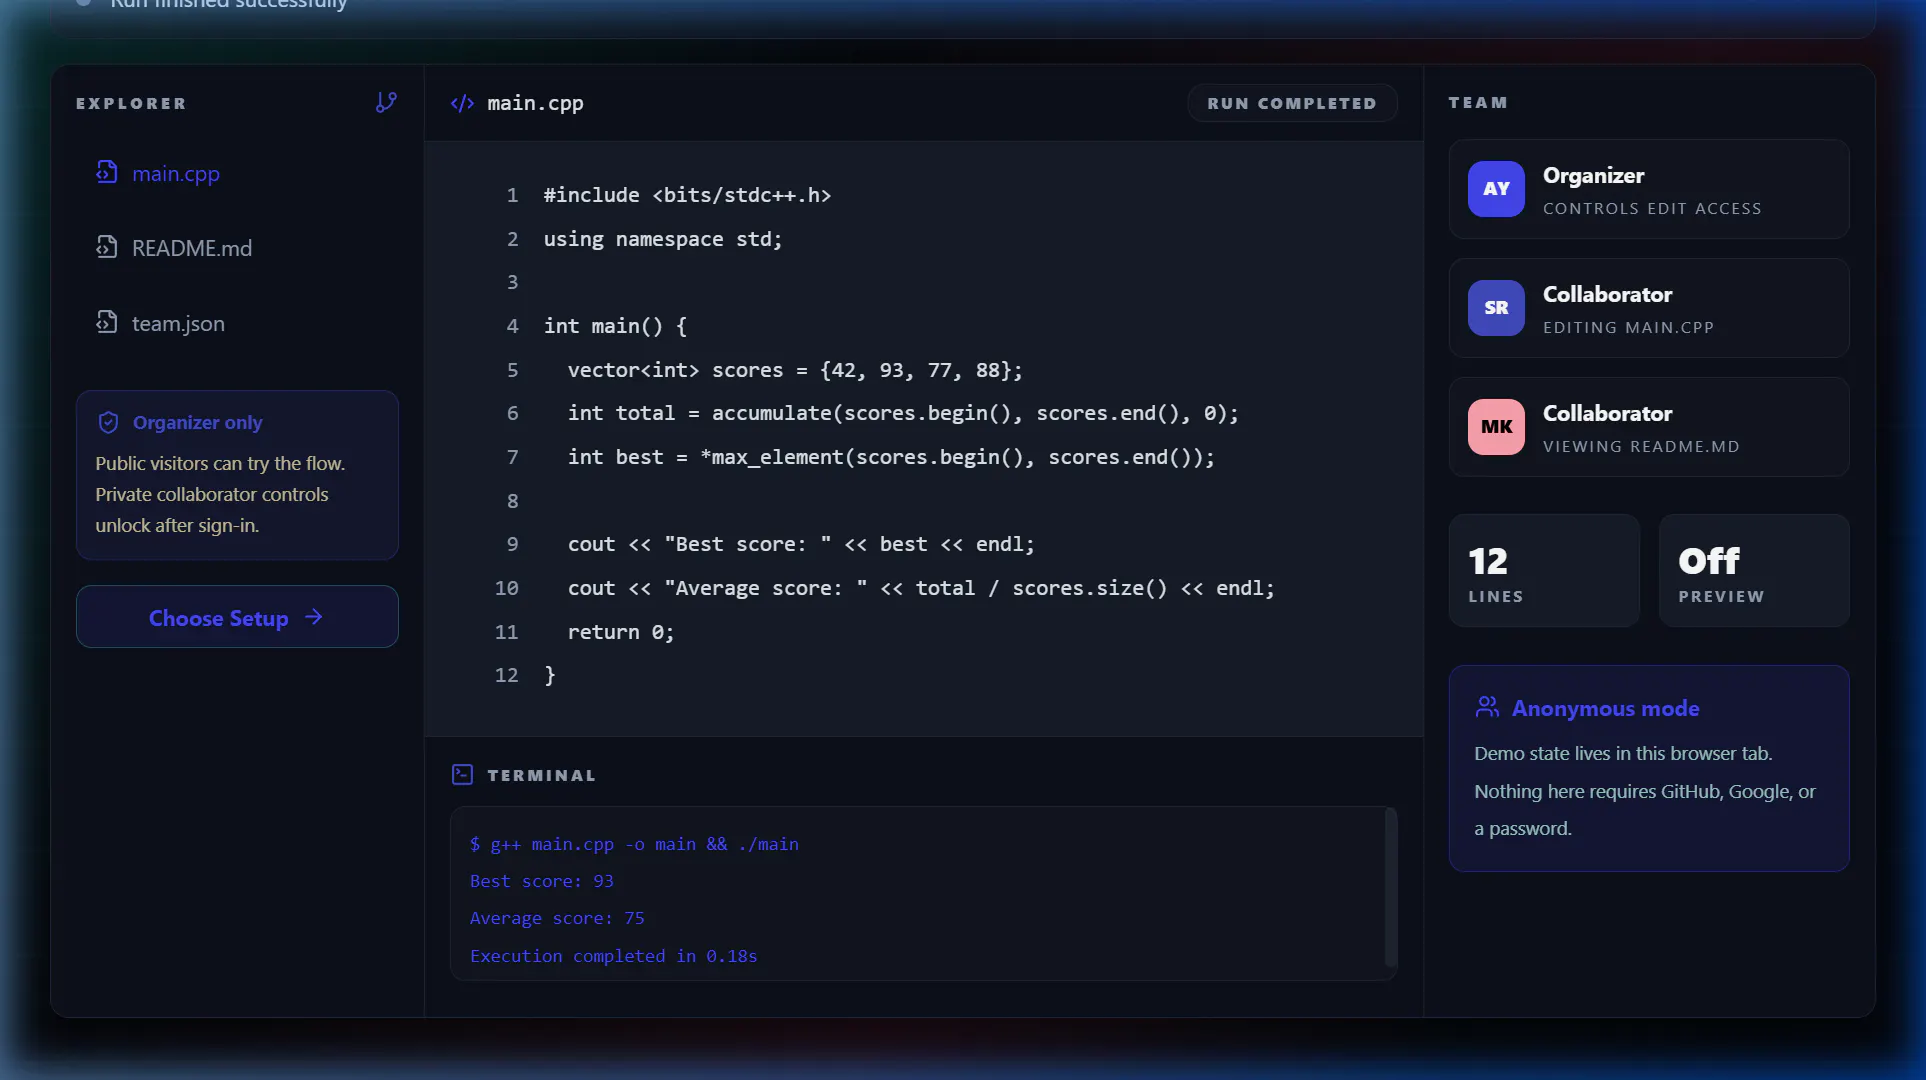Viewport: 1926px width, 1080px height.
Task: Click the MK collaborator avatar
Action: (1496, 427)
